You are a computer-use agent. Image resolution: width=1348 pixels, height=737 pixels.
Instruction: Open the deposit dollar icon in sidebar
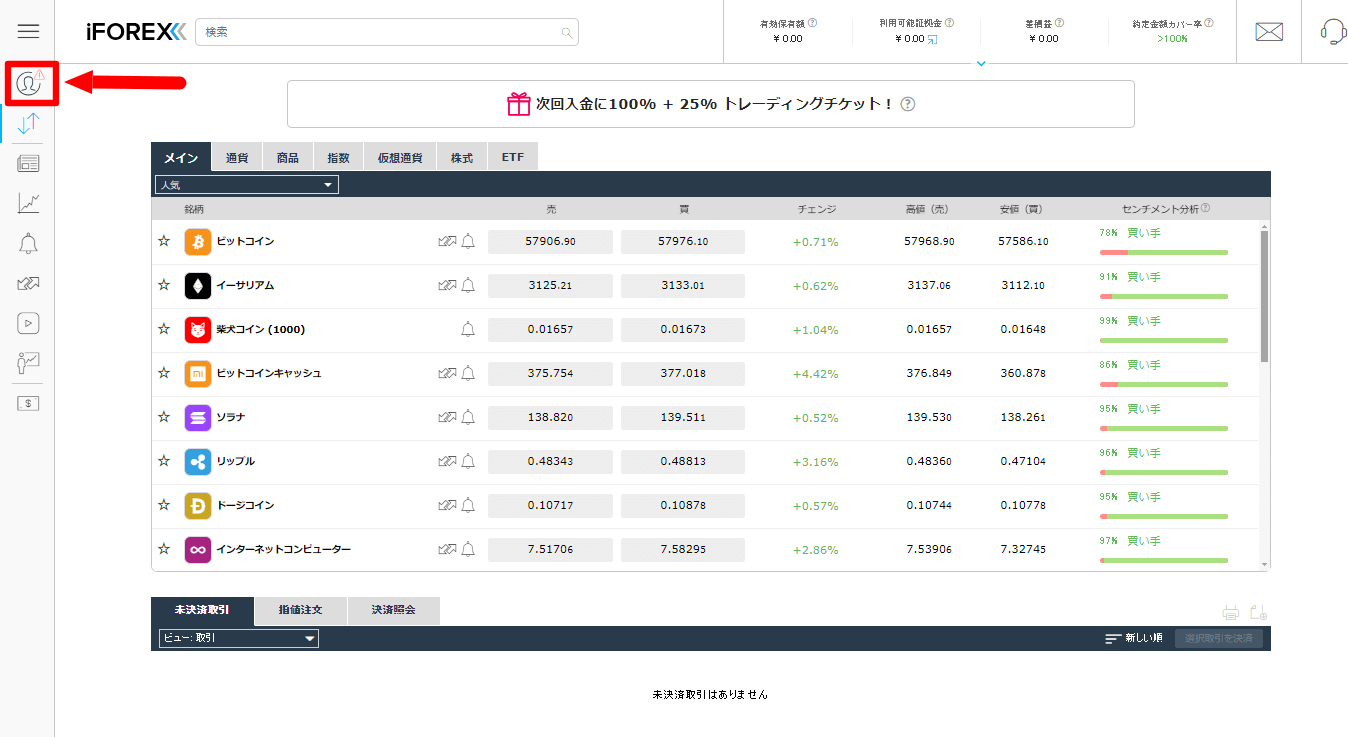click(29, 403)
